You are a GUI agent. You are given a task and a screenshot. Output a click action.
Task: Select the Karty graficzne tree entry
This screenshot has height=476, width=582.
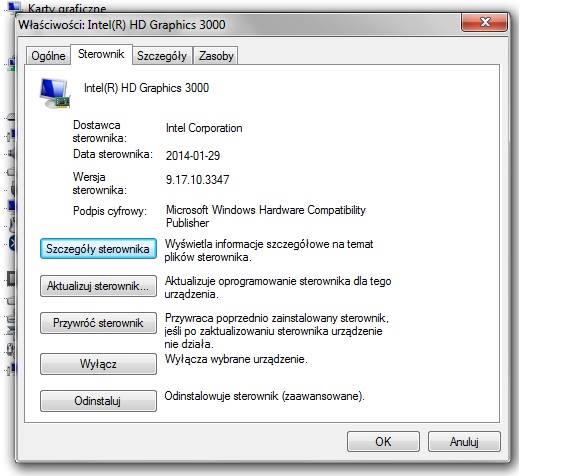(x=67, y=8)
